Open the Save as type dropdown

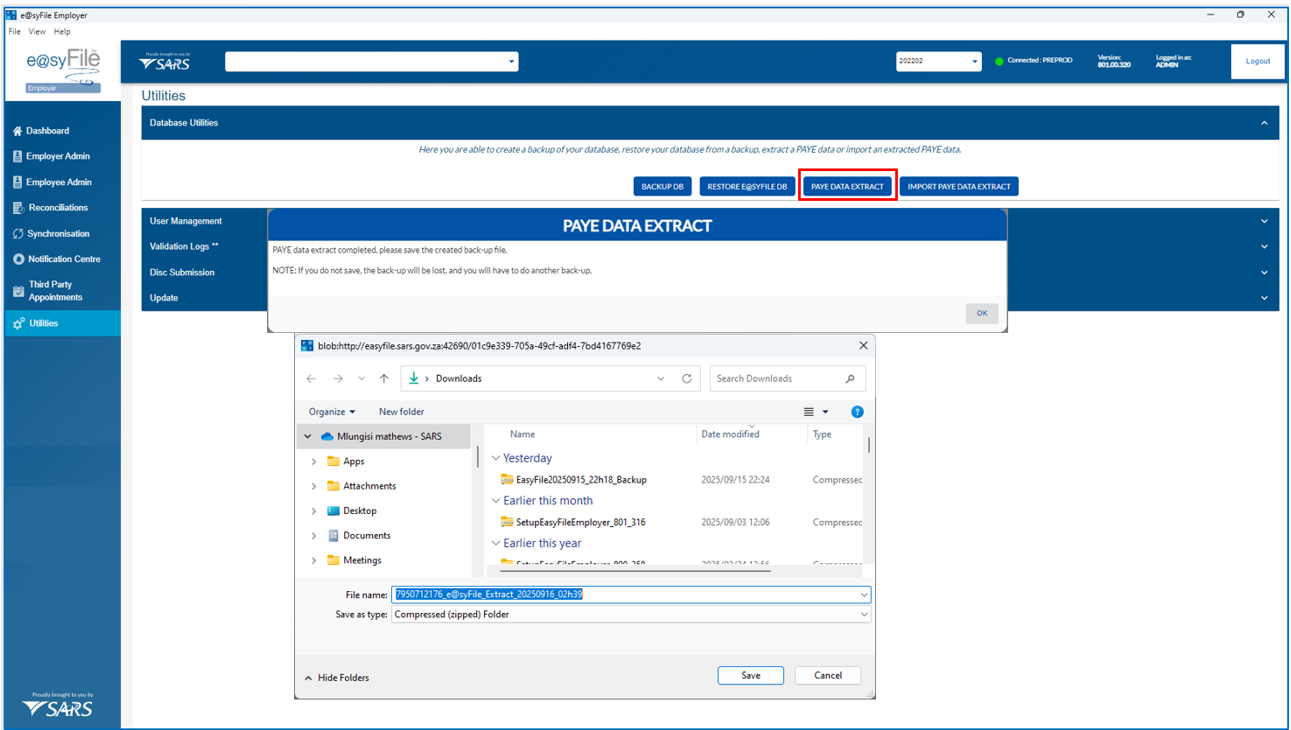(x=864, y=615)
